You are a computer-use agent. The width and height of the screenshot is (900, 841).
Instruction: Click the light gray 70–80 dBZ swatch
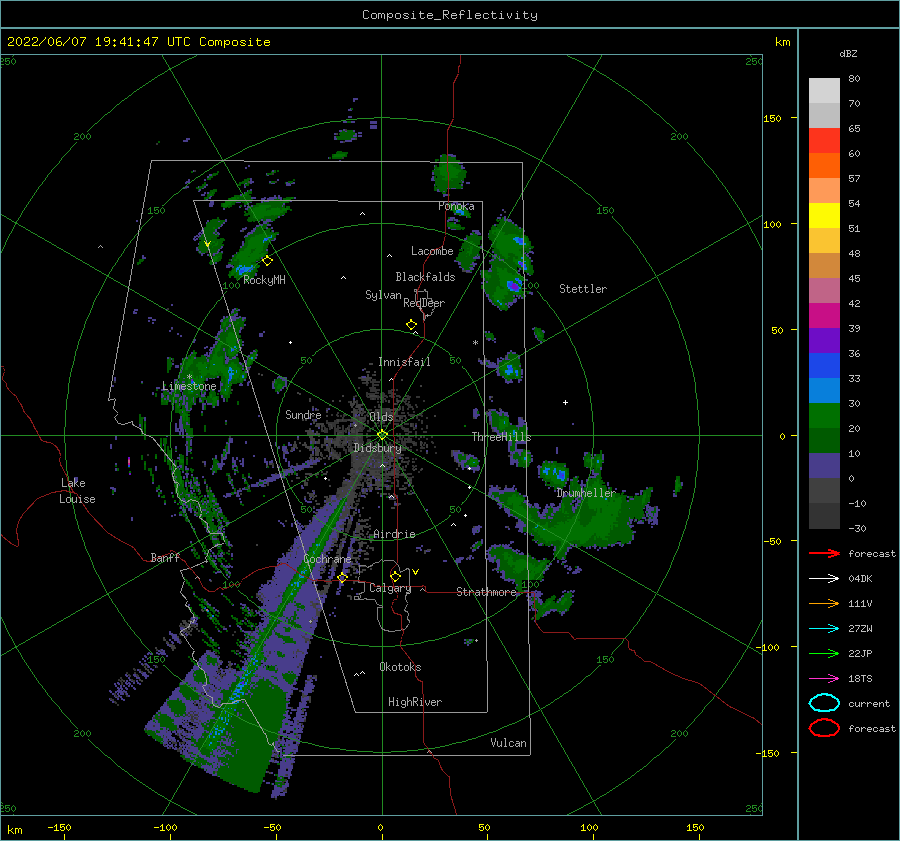(824, 91)
